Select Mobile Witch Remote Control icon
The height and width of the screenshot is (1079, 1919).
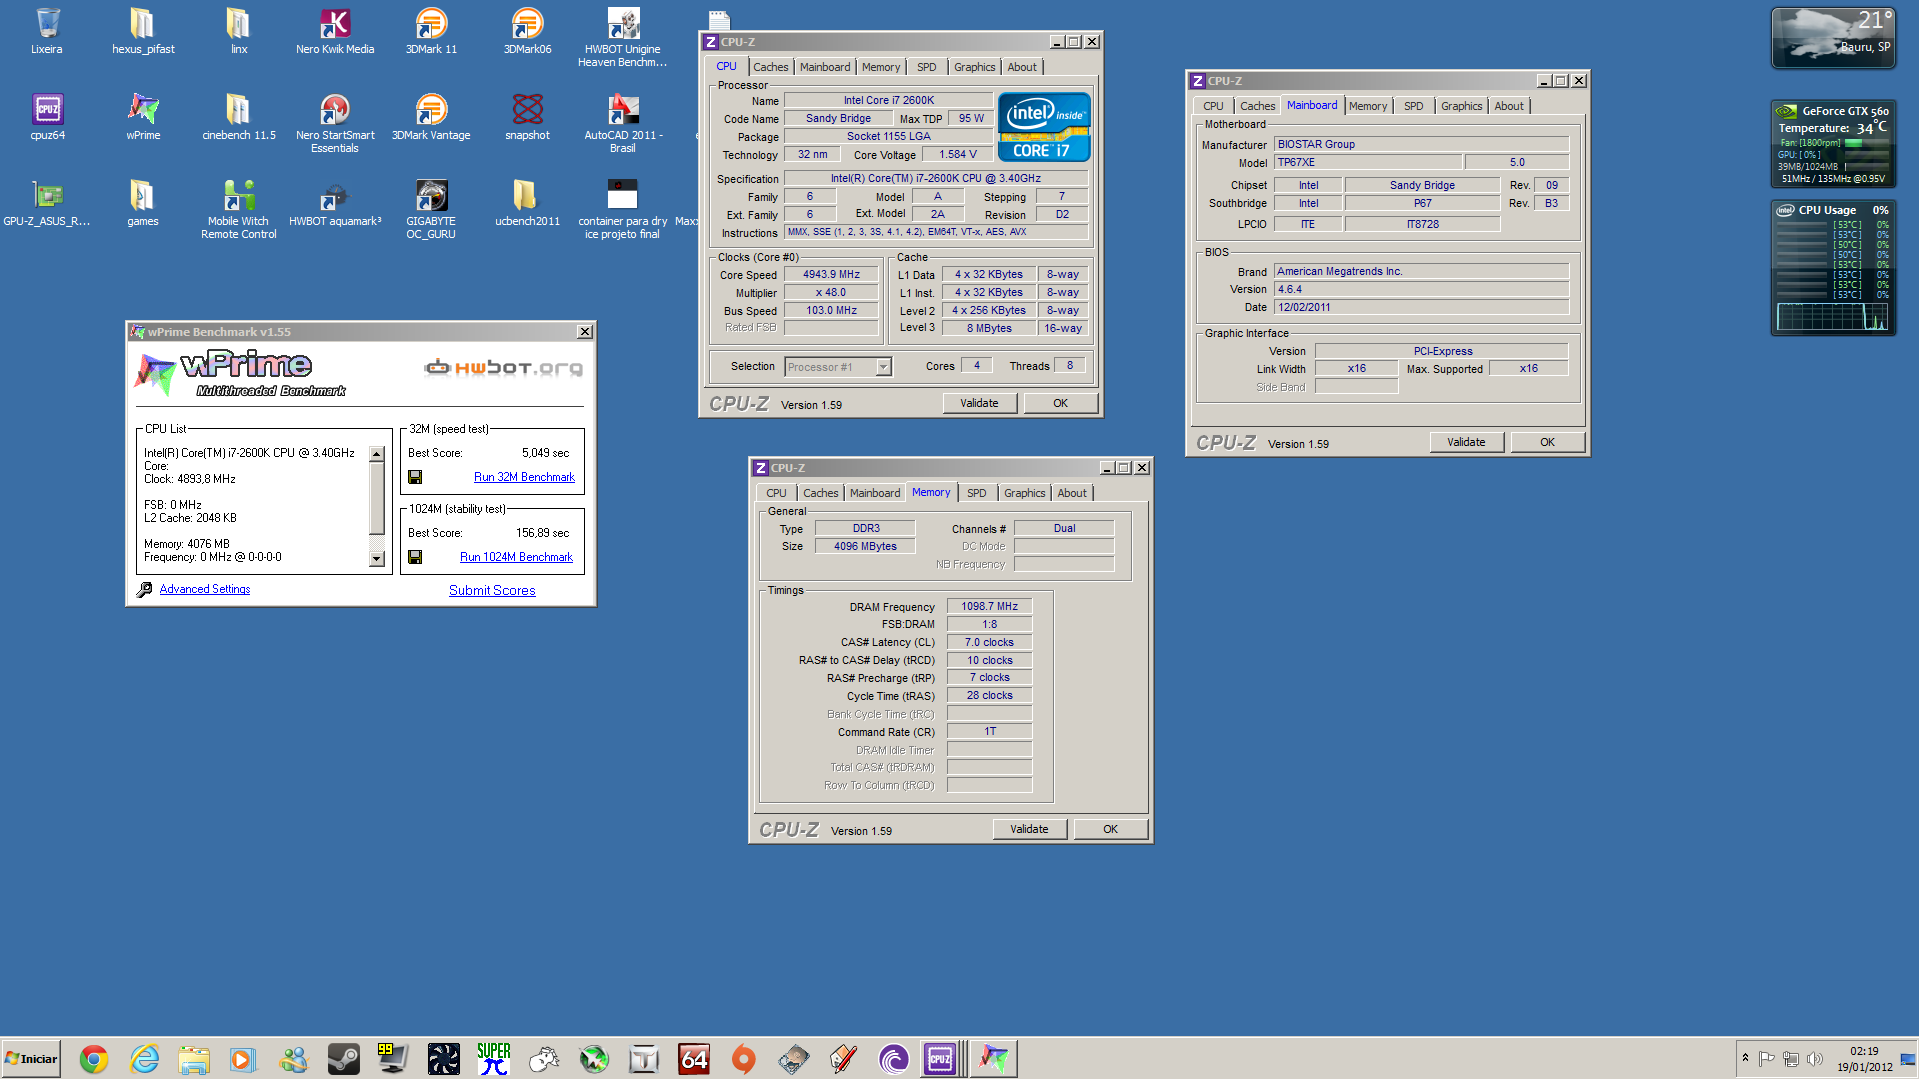click(239, 209)
